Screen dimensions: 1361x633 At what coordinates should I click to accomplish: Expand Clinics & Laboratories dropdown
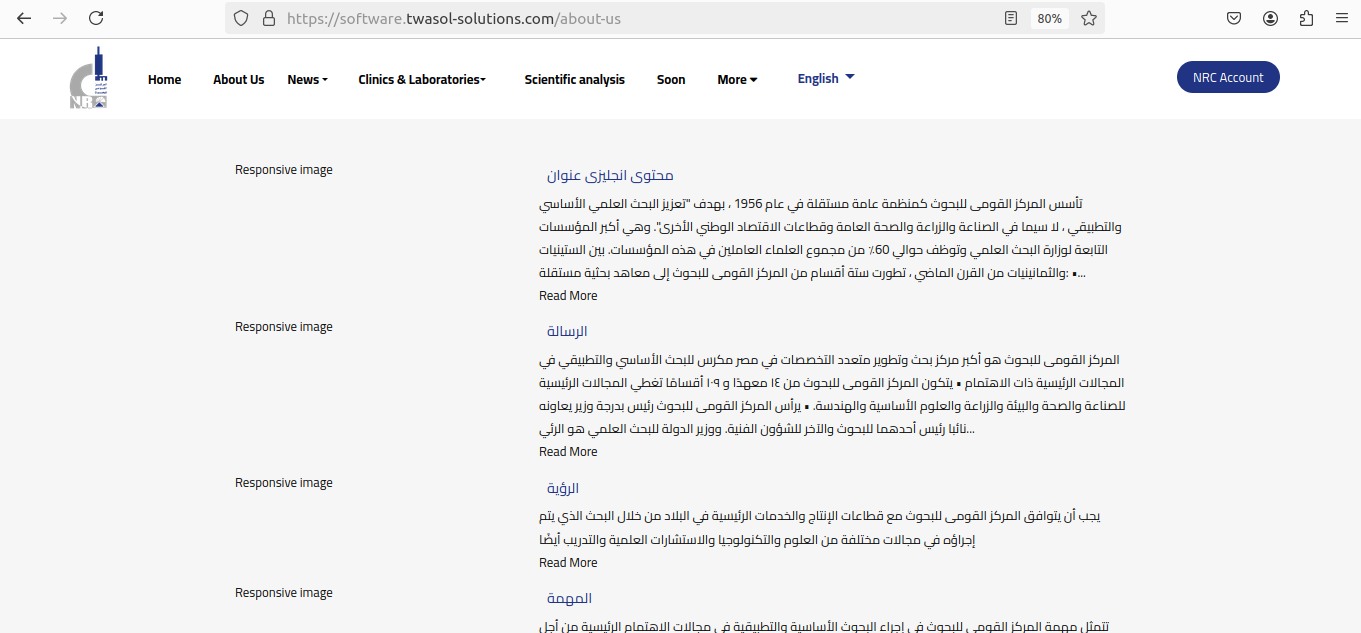(x=421, y=80)
